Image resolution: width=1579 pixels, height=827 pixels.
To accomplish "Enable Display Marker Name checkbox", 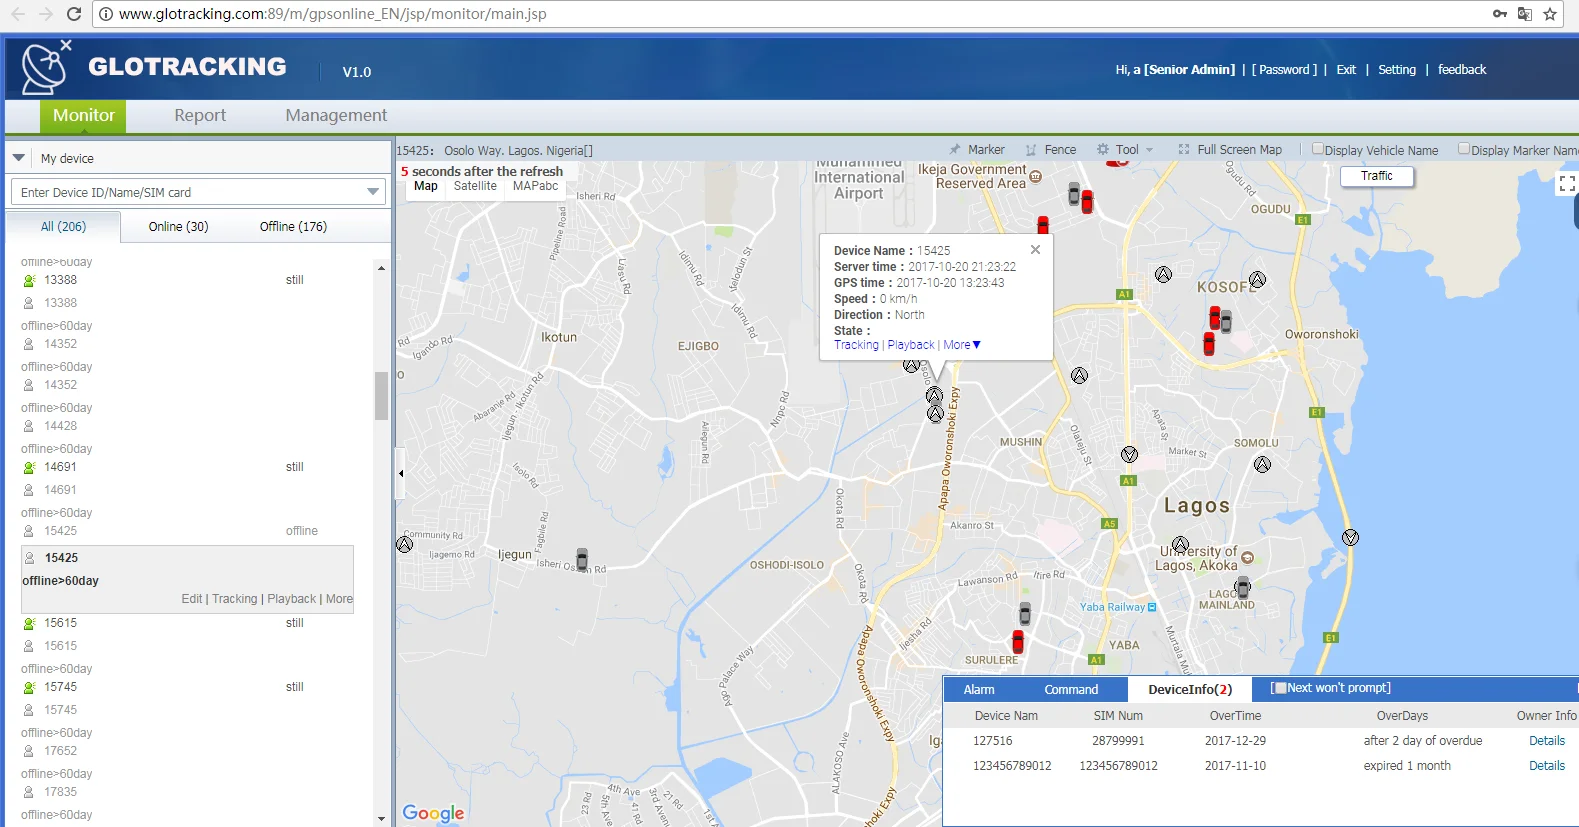I will point(1464,149).
